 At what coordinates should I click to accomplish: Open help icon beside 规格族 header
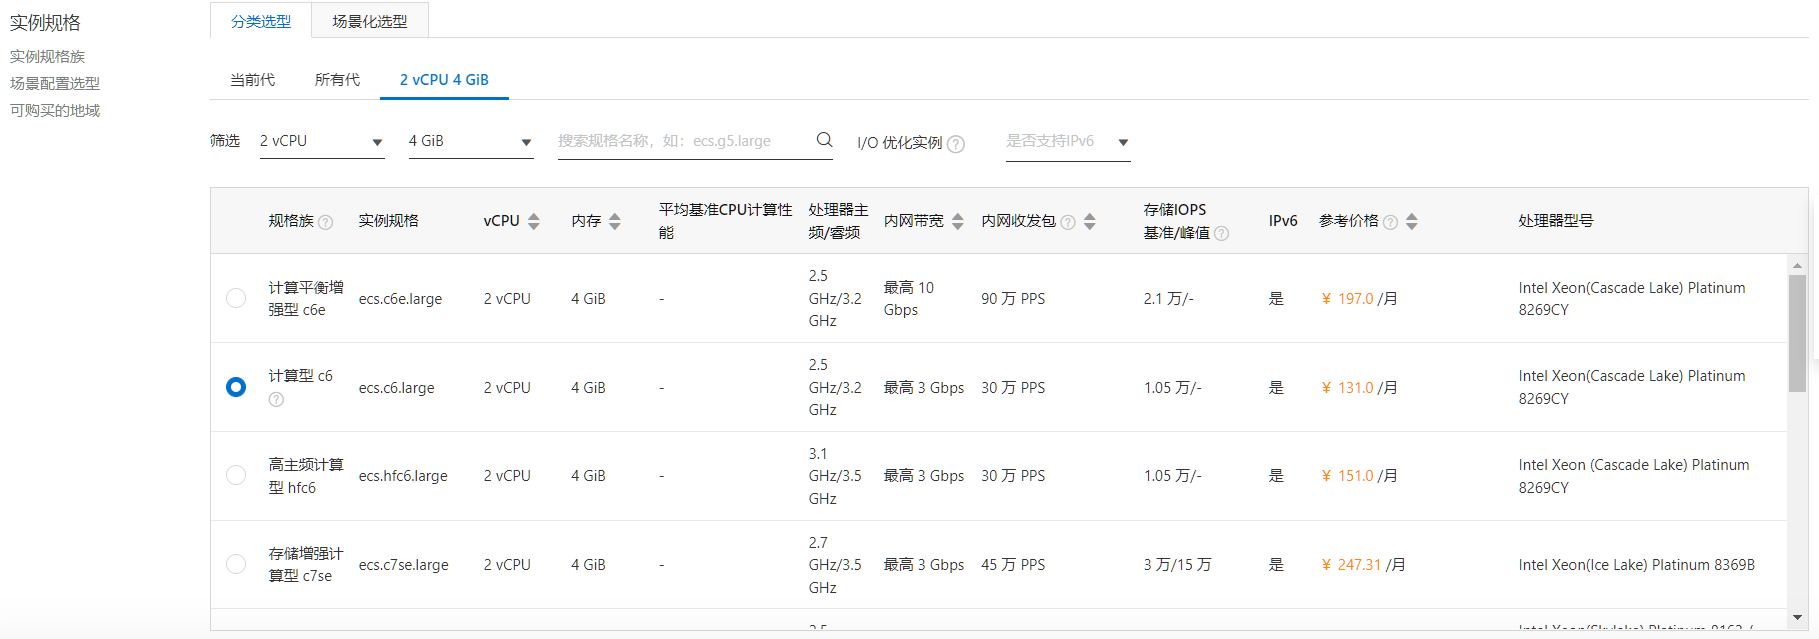pos(325,222)
